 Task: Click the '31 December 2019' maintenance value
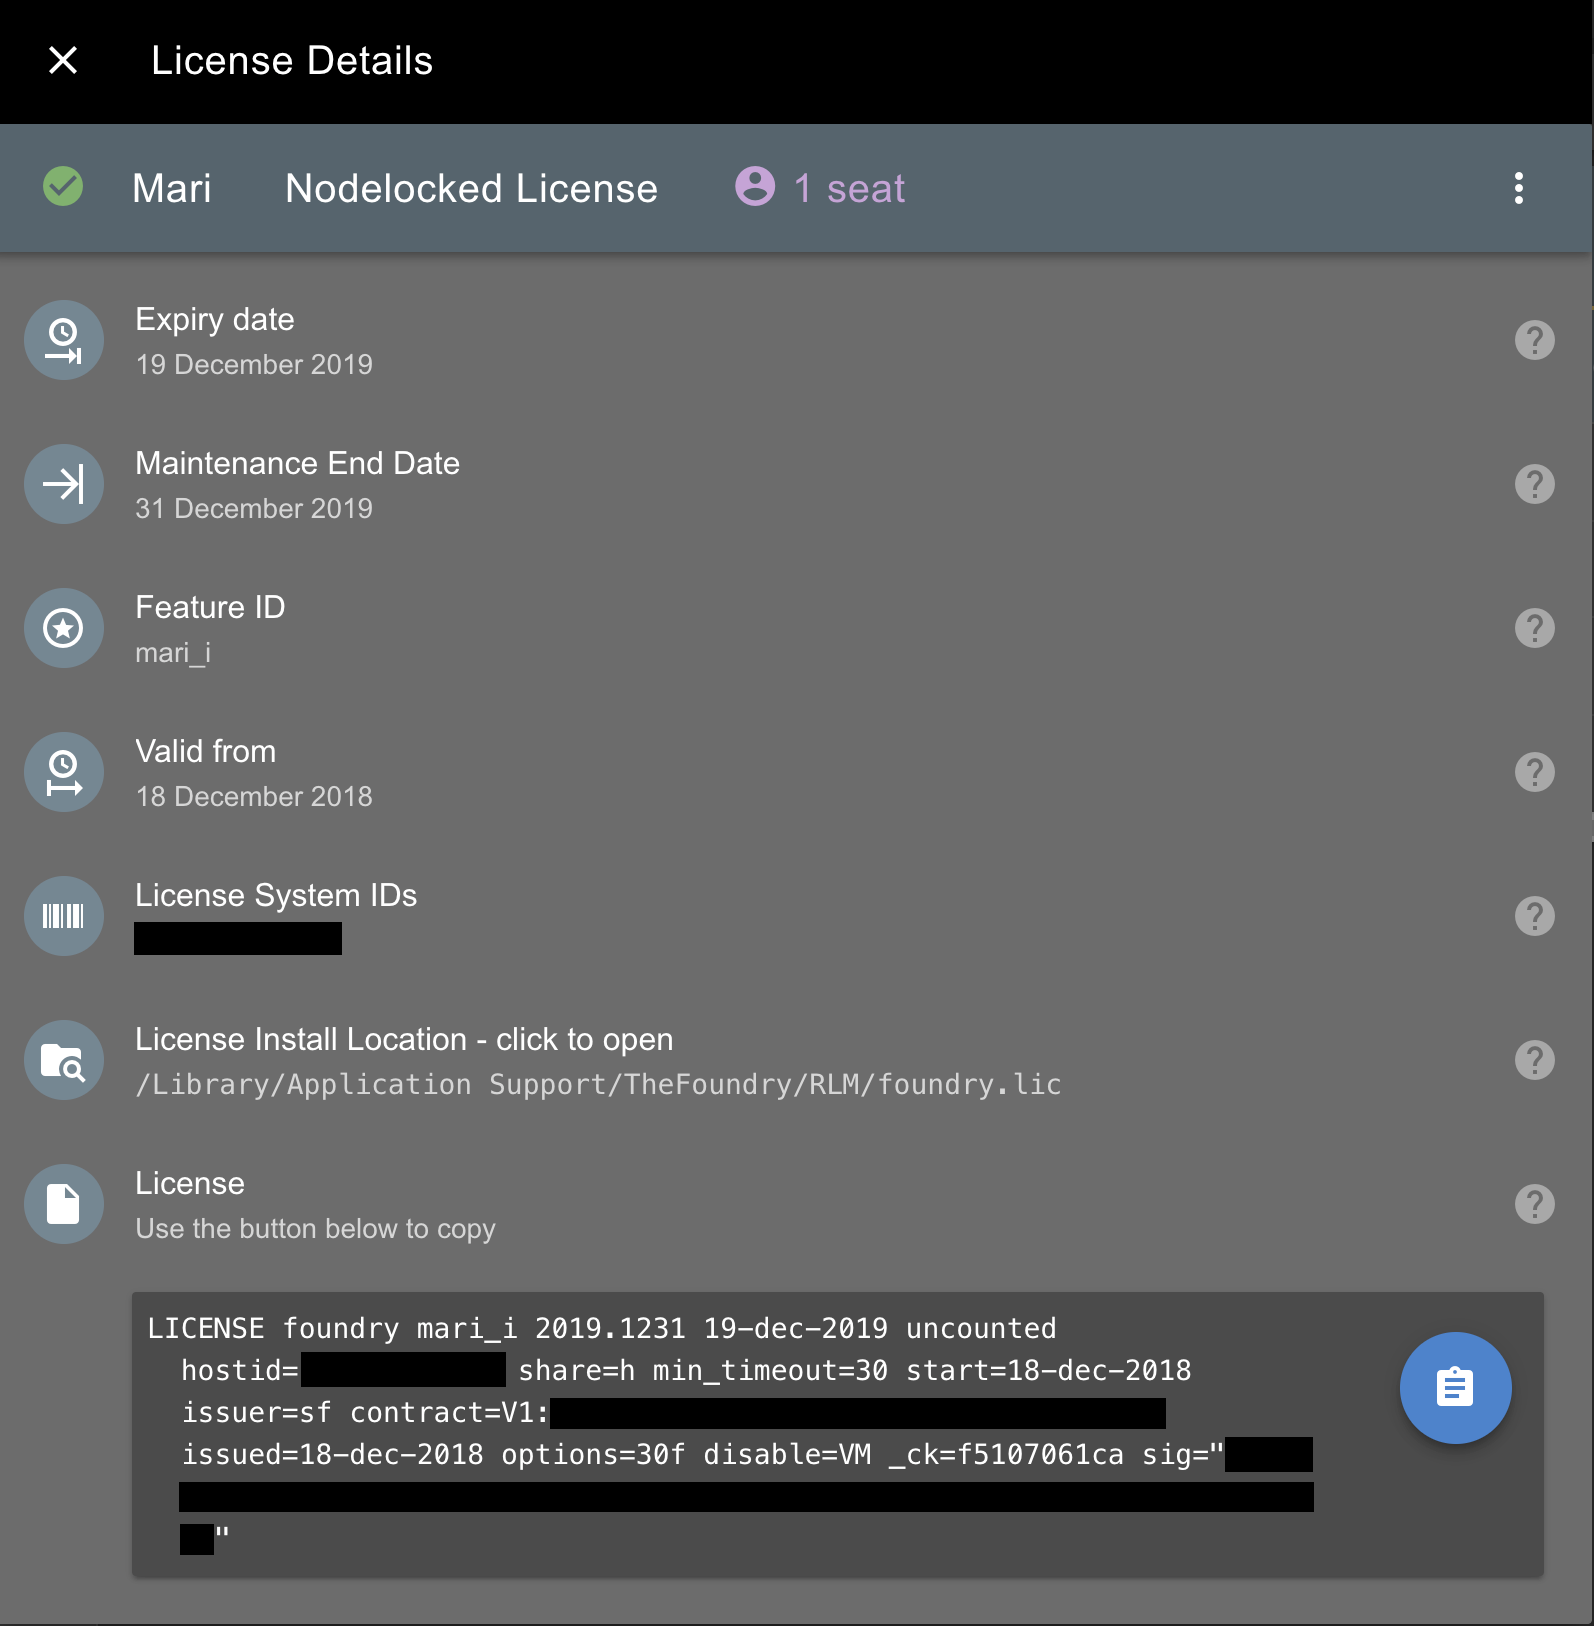pyautogui.click(x=254, y=508)
